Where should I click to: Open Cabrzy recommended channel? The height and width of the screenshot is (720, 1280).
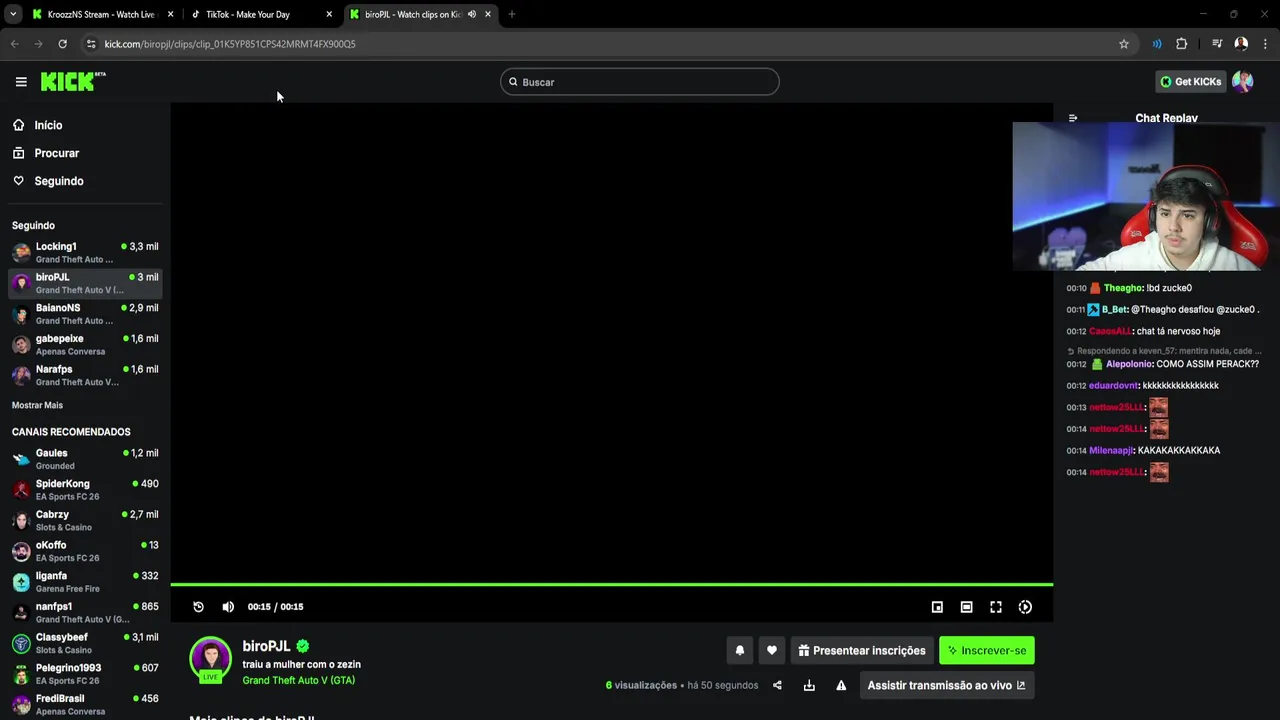[85, 520]
